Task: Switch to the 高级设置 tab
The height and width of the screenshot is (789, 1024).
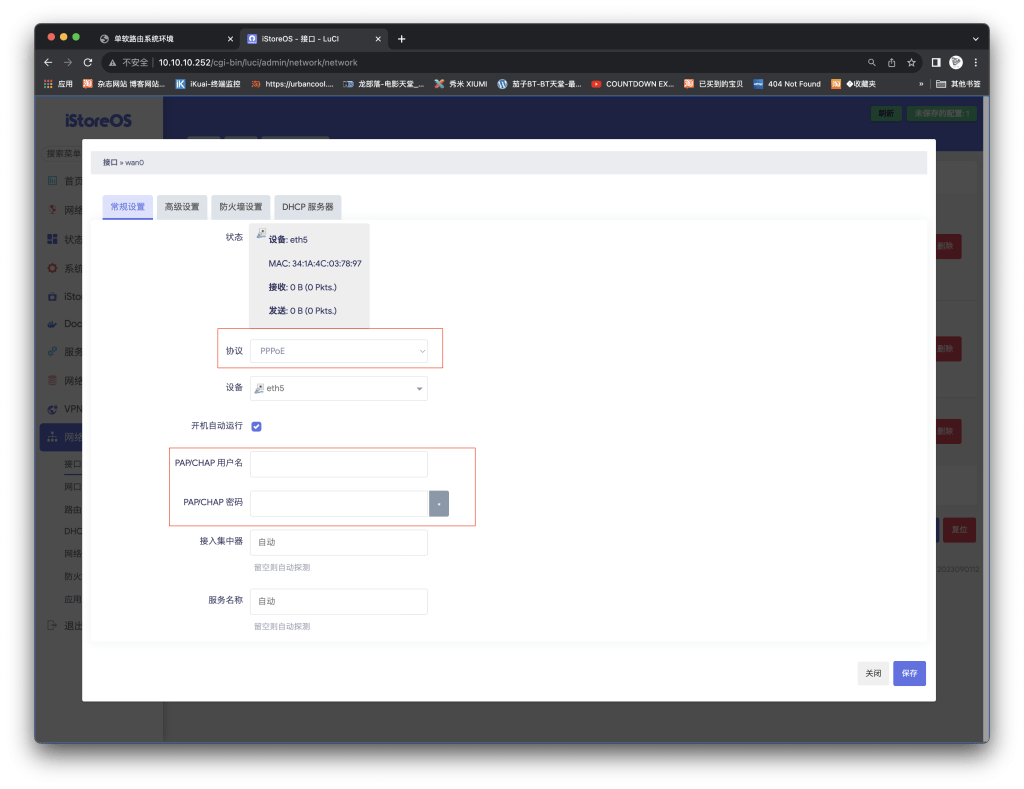Action: [x=182, y=207]
